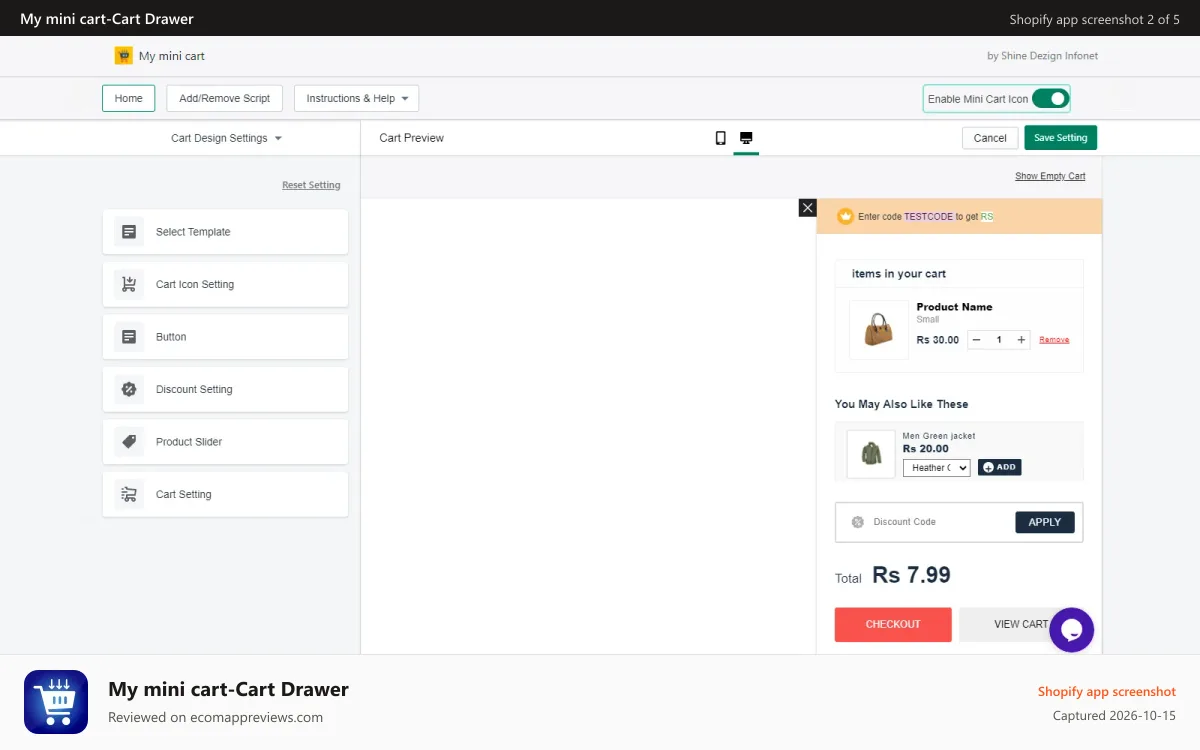Open the Select Template settings row
Viewport: 1200px width, 750px height.
tap(225, 232)
